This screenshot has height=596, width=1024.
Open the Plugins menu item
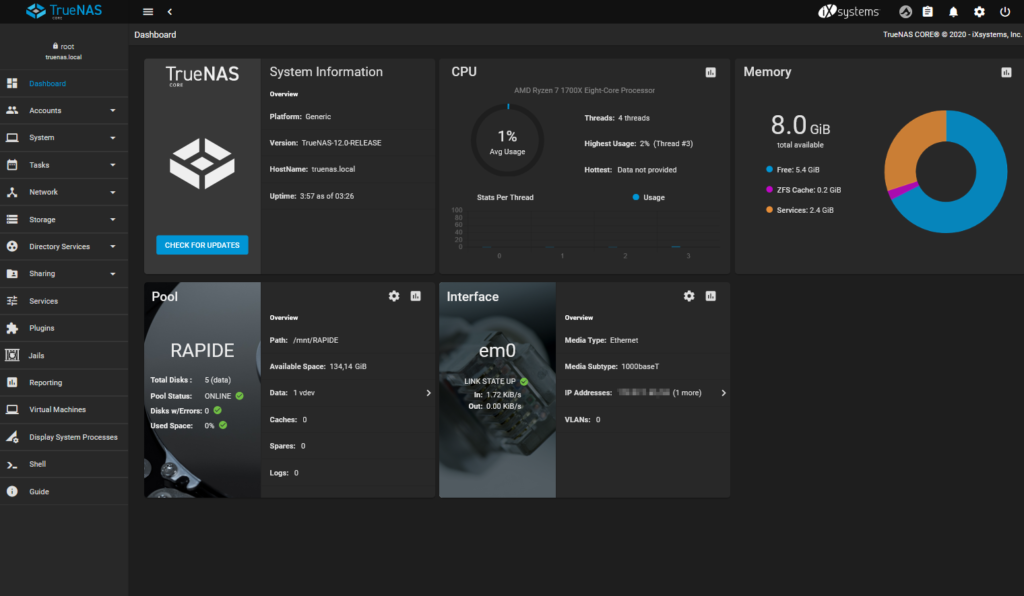coord(64,328)
